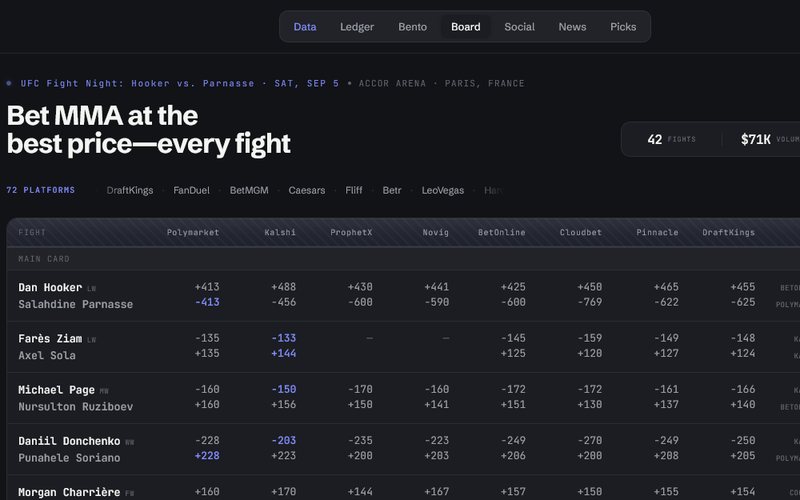Select Betr in the platforms list
Screen dimensions: 800x500
point(392,190)
